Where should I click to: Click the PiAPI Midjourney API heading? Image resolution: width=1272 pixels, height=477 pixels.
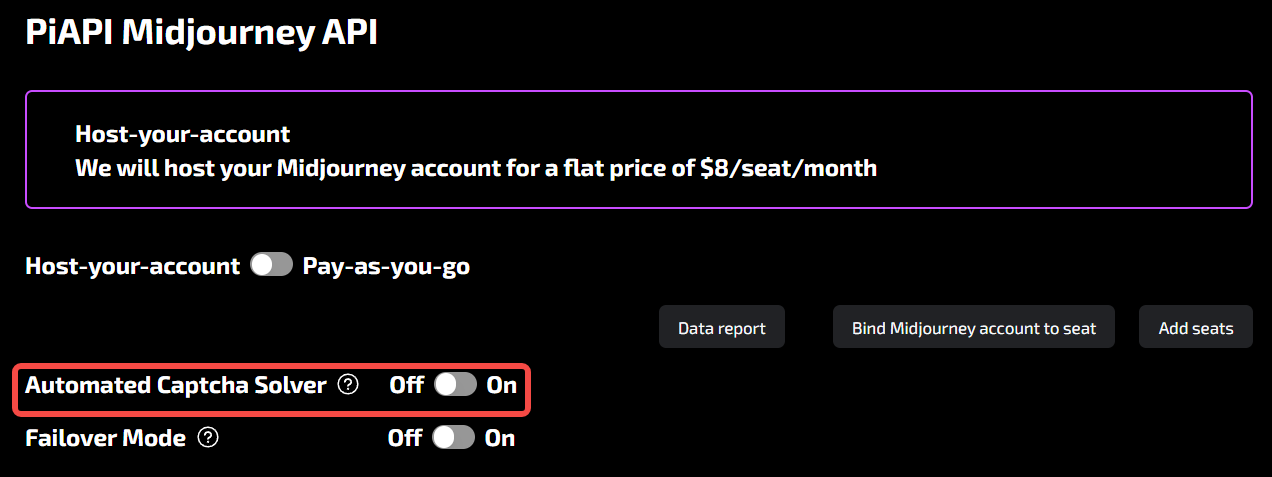201,32
